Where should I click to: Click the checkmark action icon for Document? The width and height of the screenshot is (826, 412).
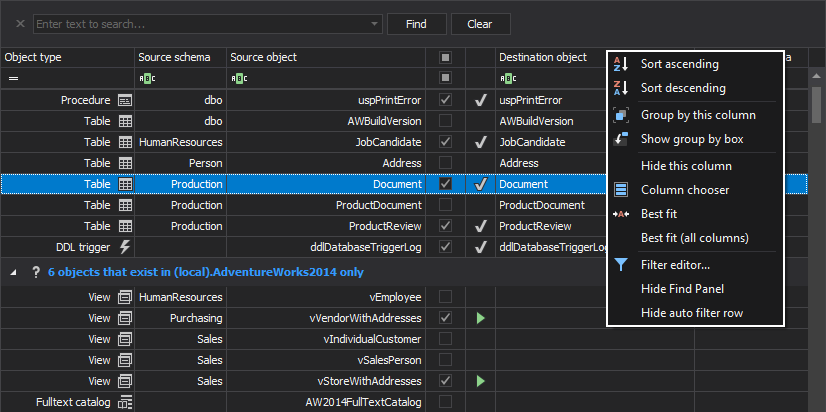tap(480, 184)
